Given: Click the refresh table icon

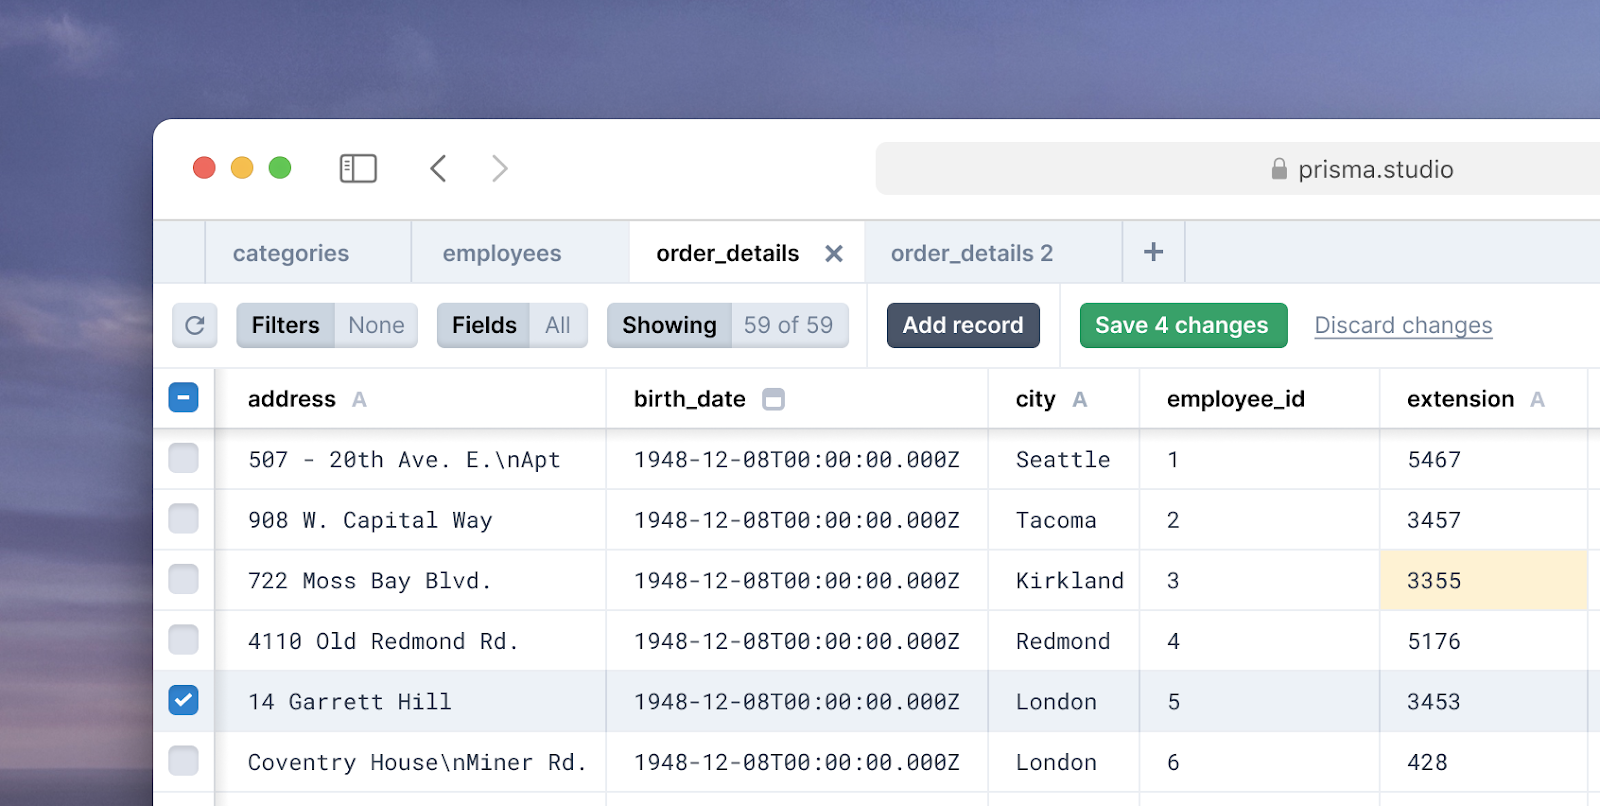Looking at the screenshot, I should (x=194, y=326).
